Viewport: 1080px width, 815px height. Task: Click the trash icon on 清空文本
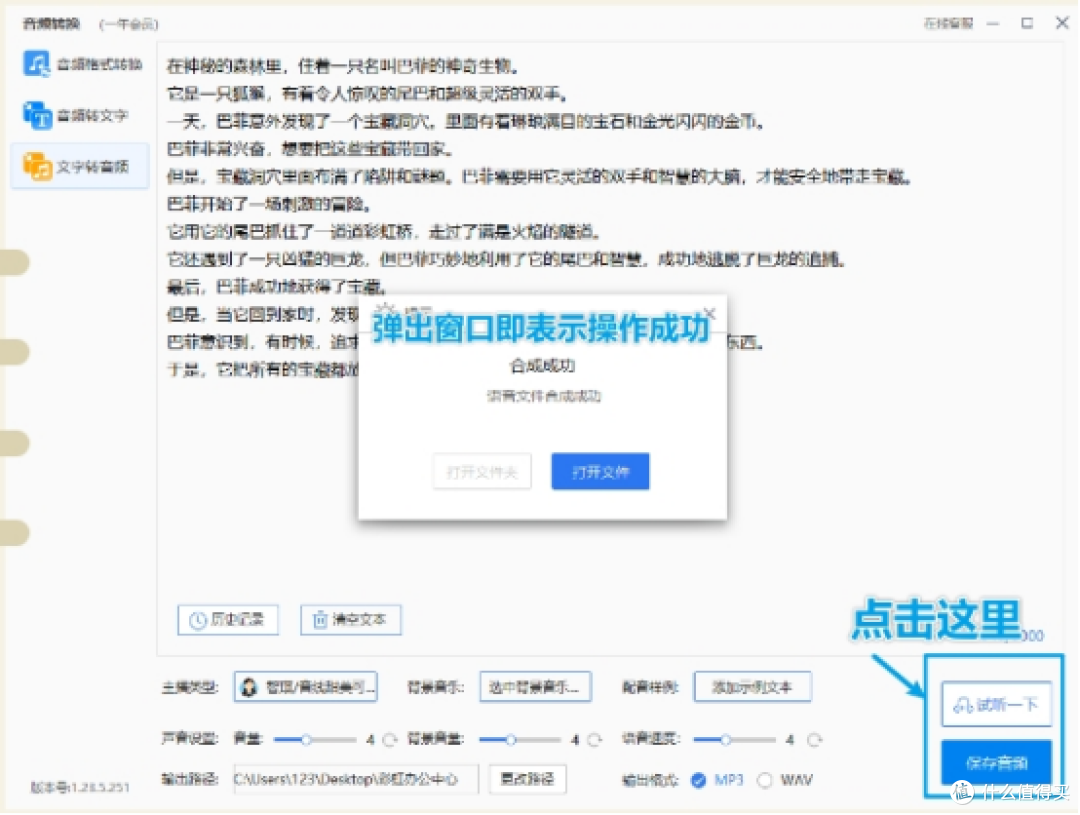click(x=320, y=619)
